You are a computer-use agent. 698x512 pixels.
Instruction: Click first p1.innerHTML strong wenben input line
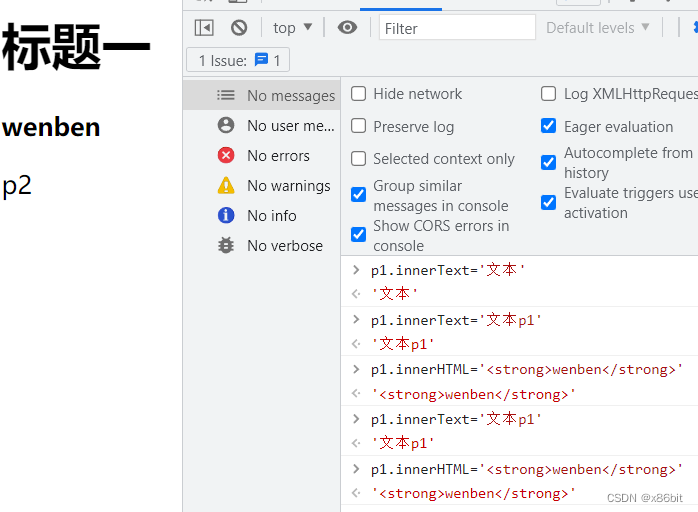527,370
